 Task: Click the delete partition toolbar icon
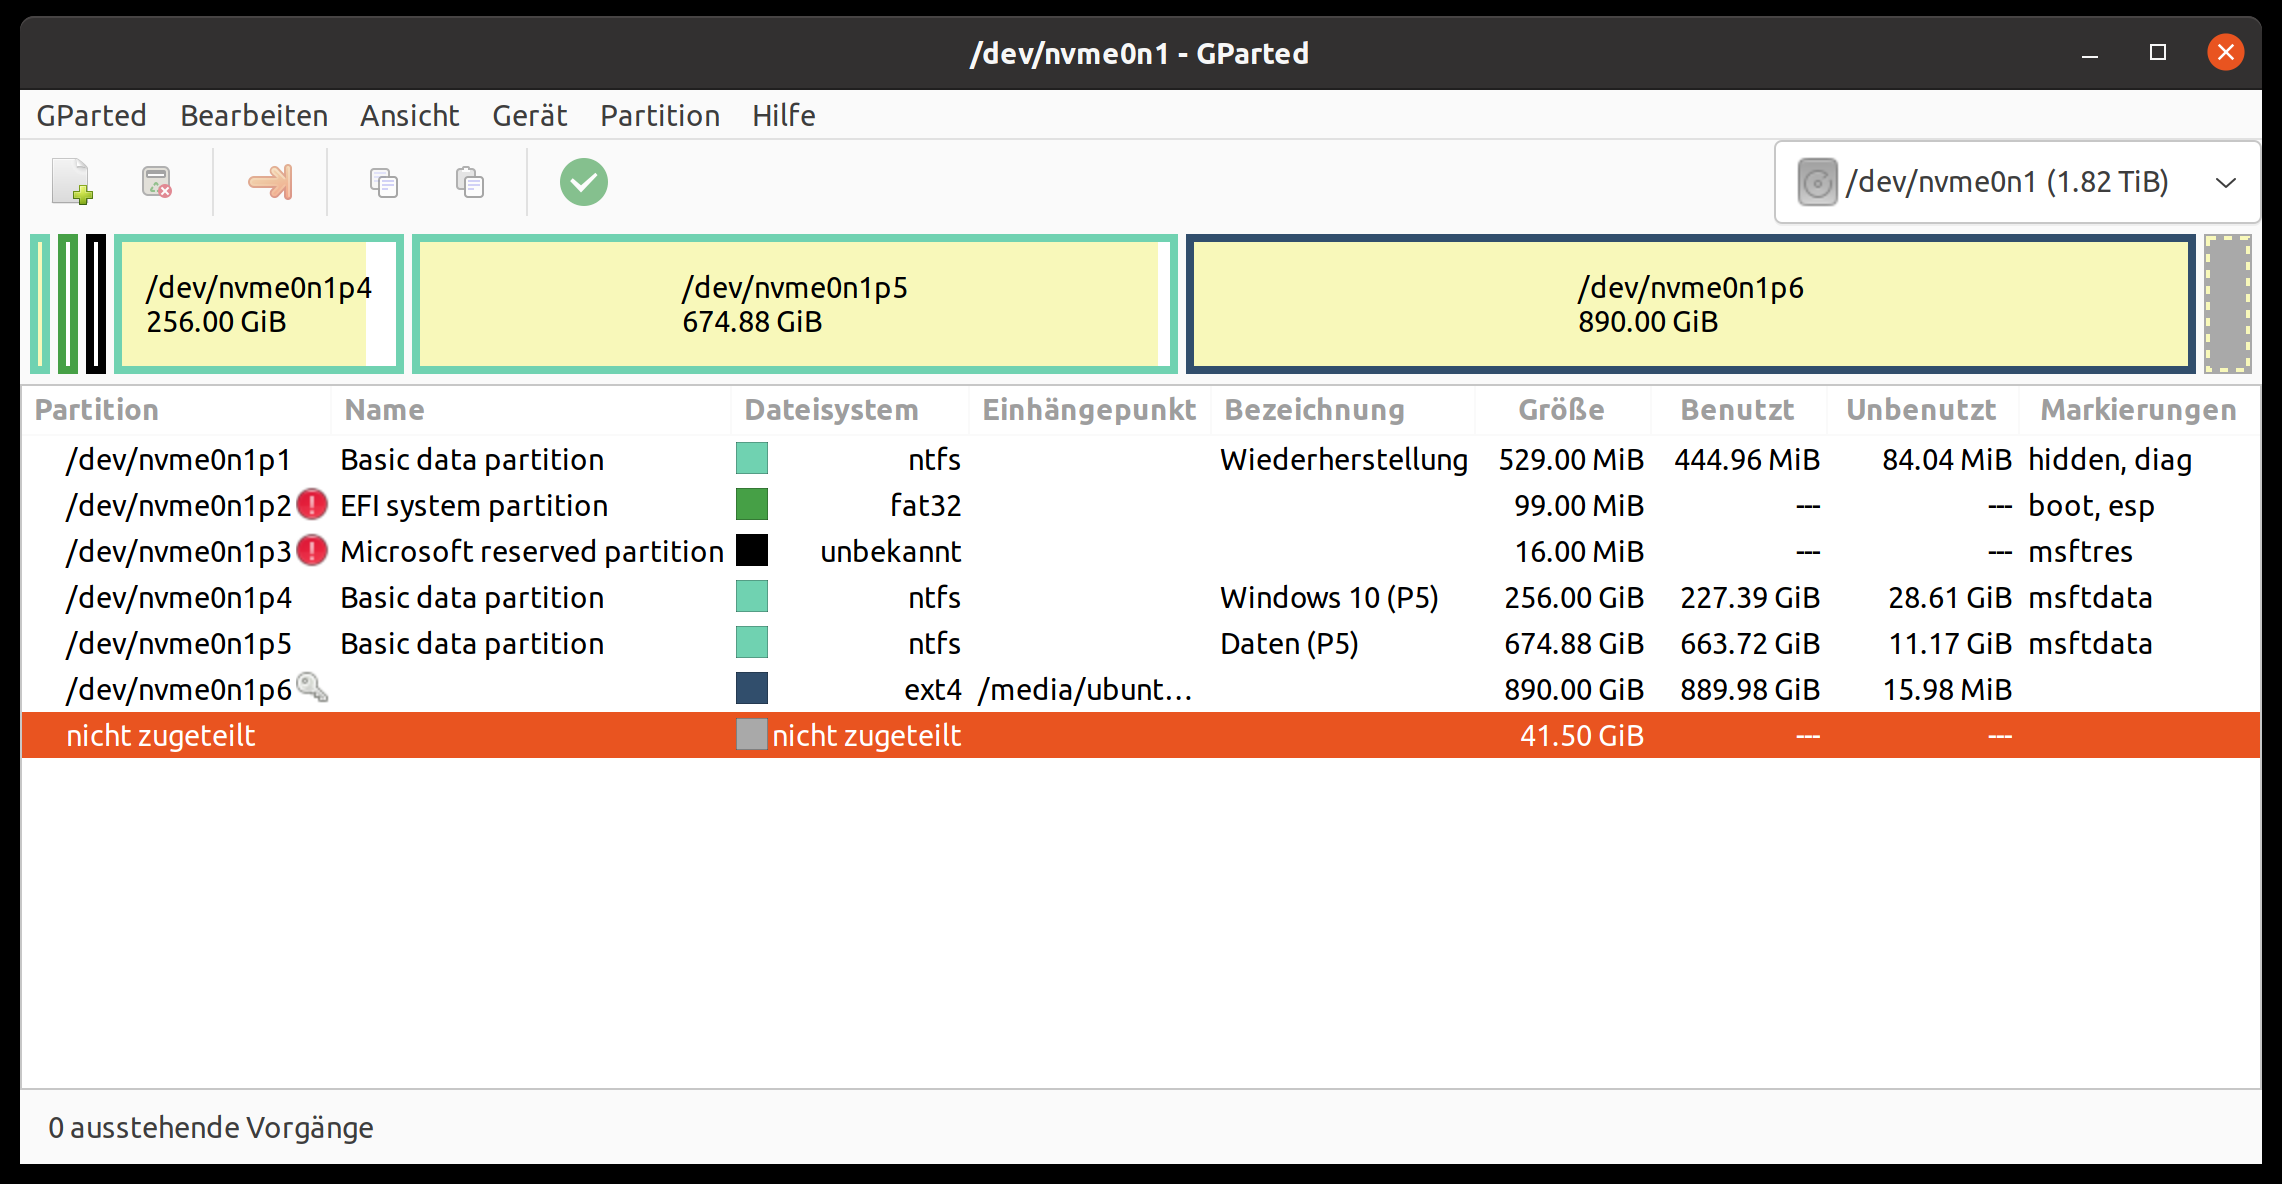[156, 182]
